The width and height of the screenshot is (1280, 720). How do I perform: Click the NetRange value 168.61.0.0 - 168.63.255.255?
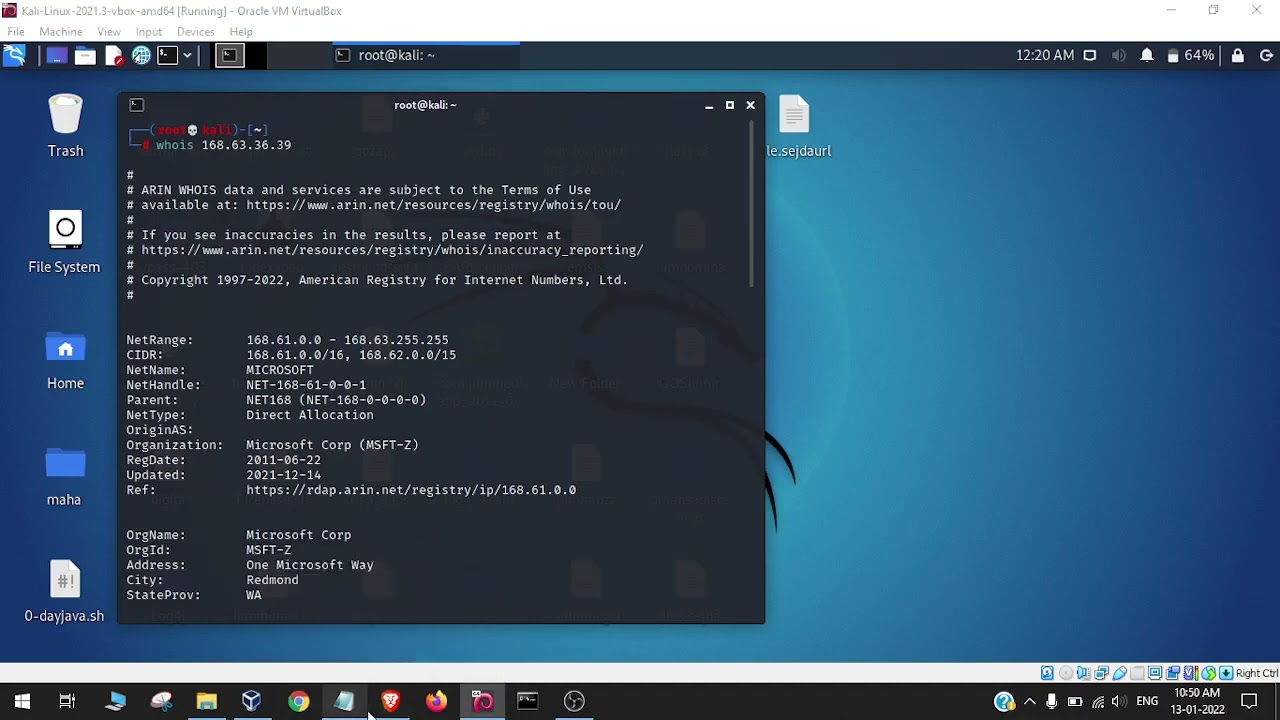tap(348, 340)
